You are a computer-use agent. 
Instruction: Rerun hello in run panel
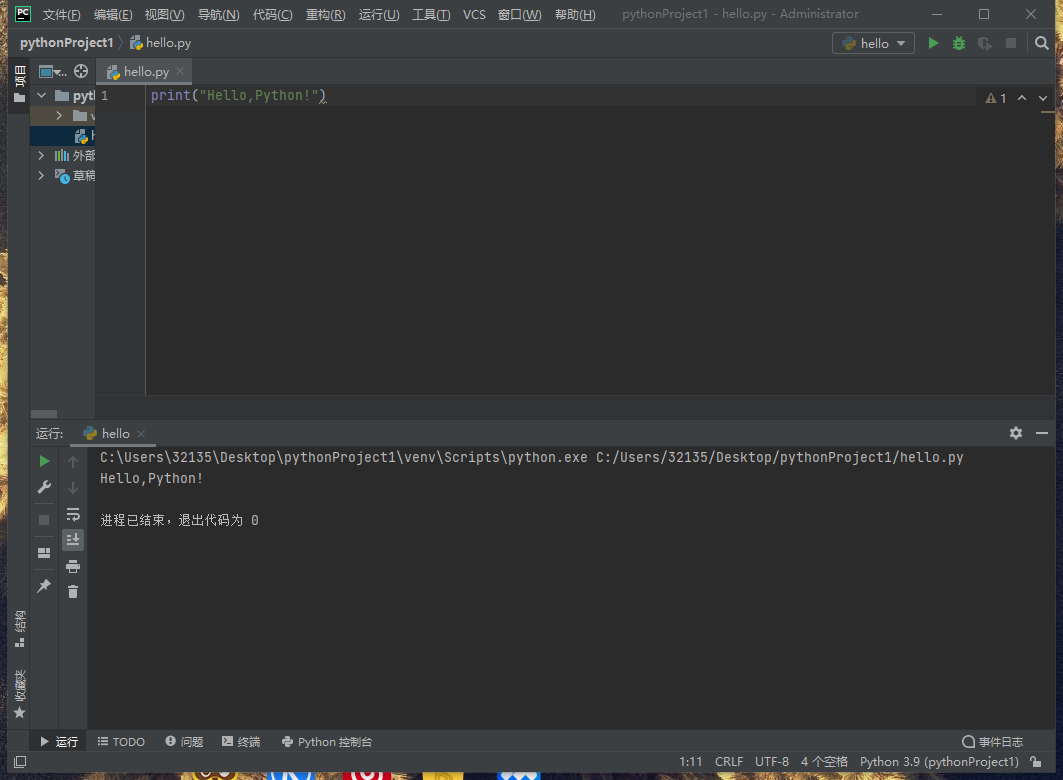click(44, 461)
